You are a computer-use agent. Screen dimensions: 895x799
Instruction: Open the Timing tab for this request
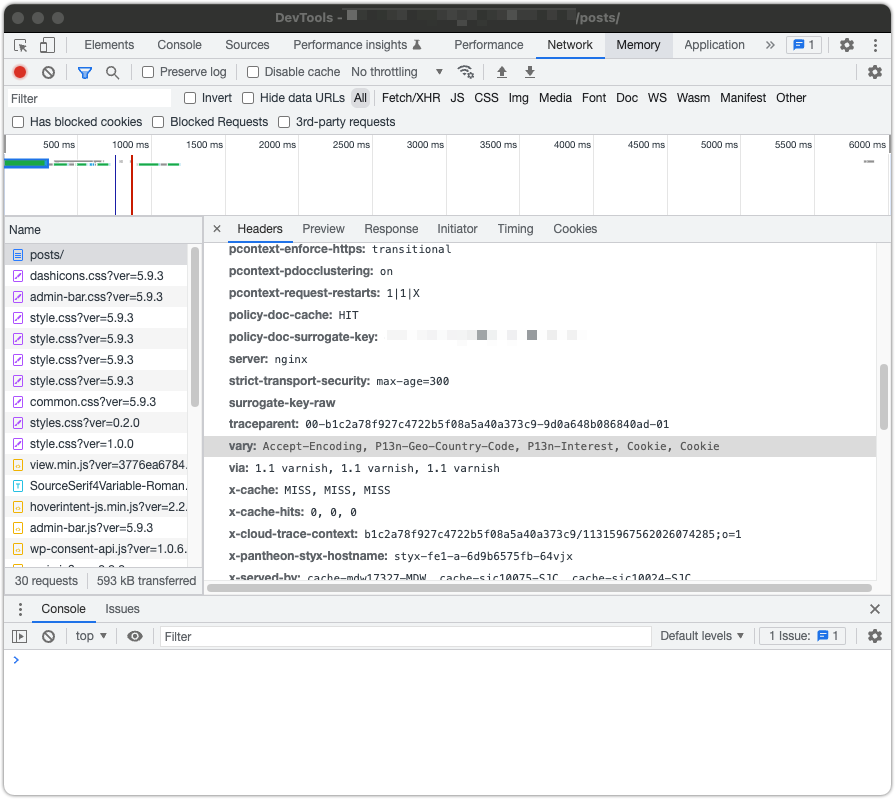pos(515,228)
